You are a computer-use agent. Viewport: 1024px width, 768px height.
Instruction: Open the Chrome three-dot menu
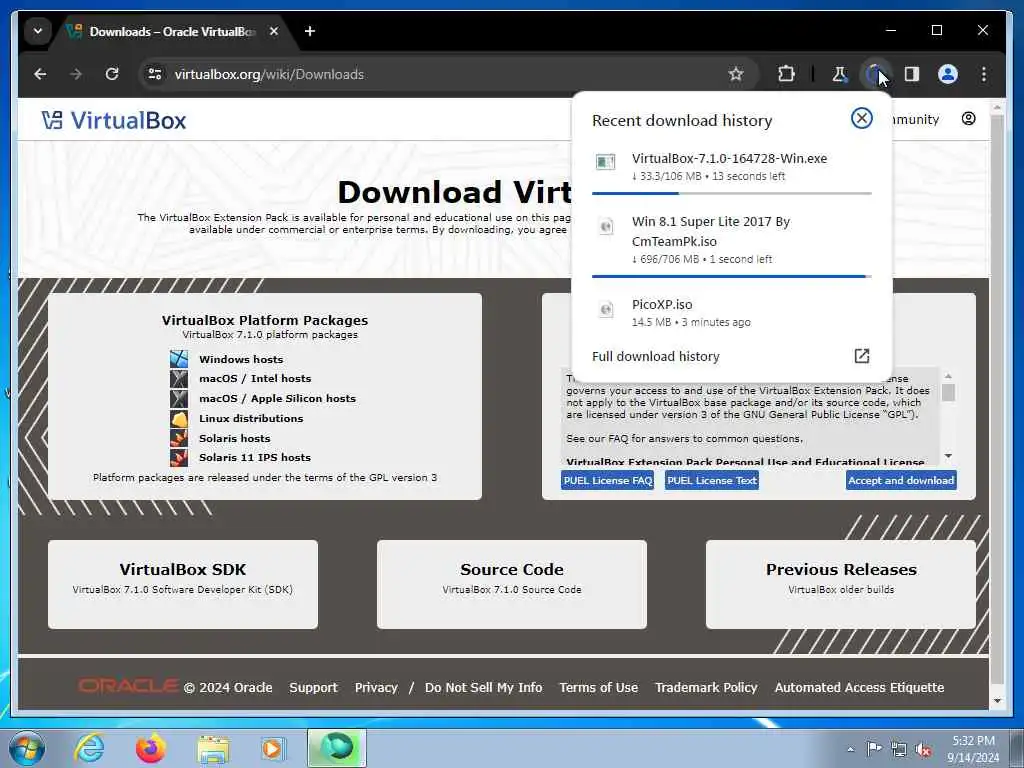[984, 74]
